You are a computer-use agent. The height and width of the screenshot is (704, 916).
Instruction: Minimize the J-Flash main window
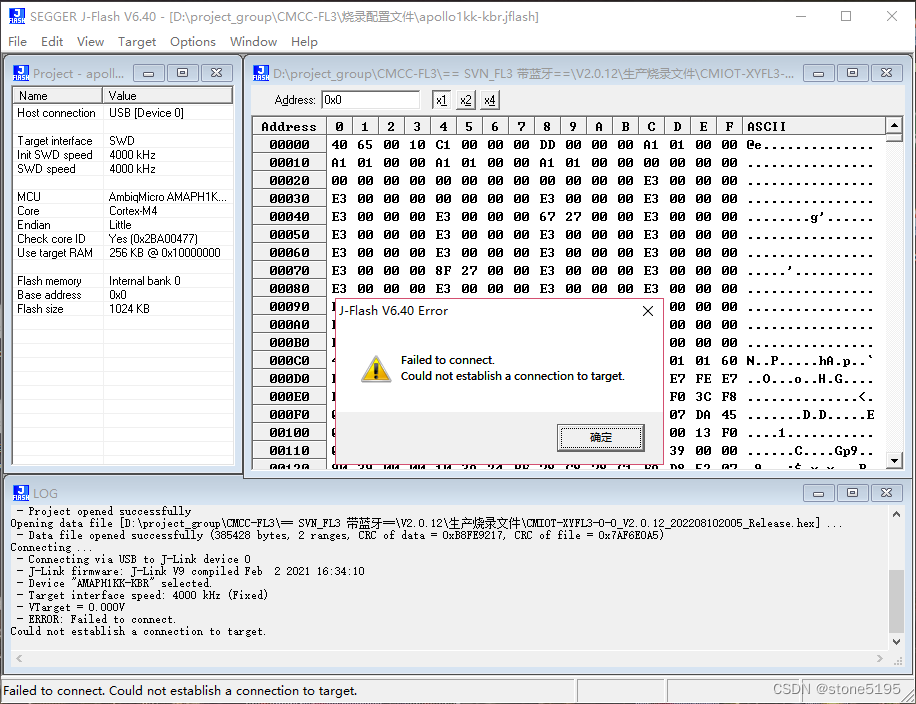801,16
